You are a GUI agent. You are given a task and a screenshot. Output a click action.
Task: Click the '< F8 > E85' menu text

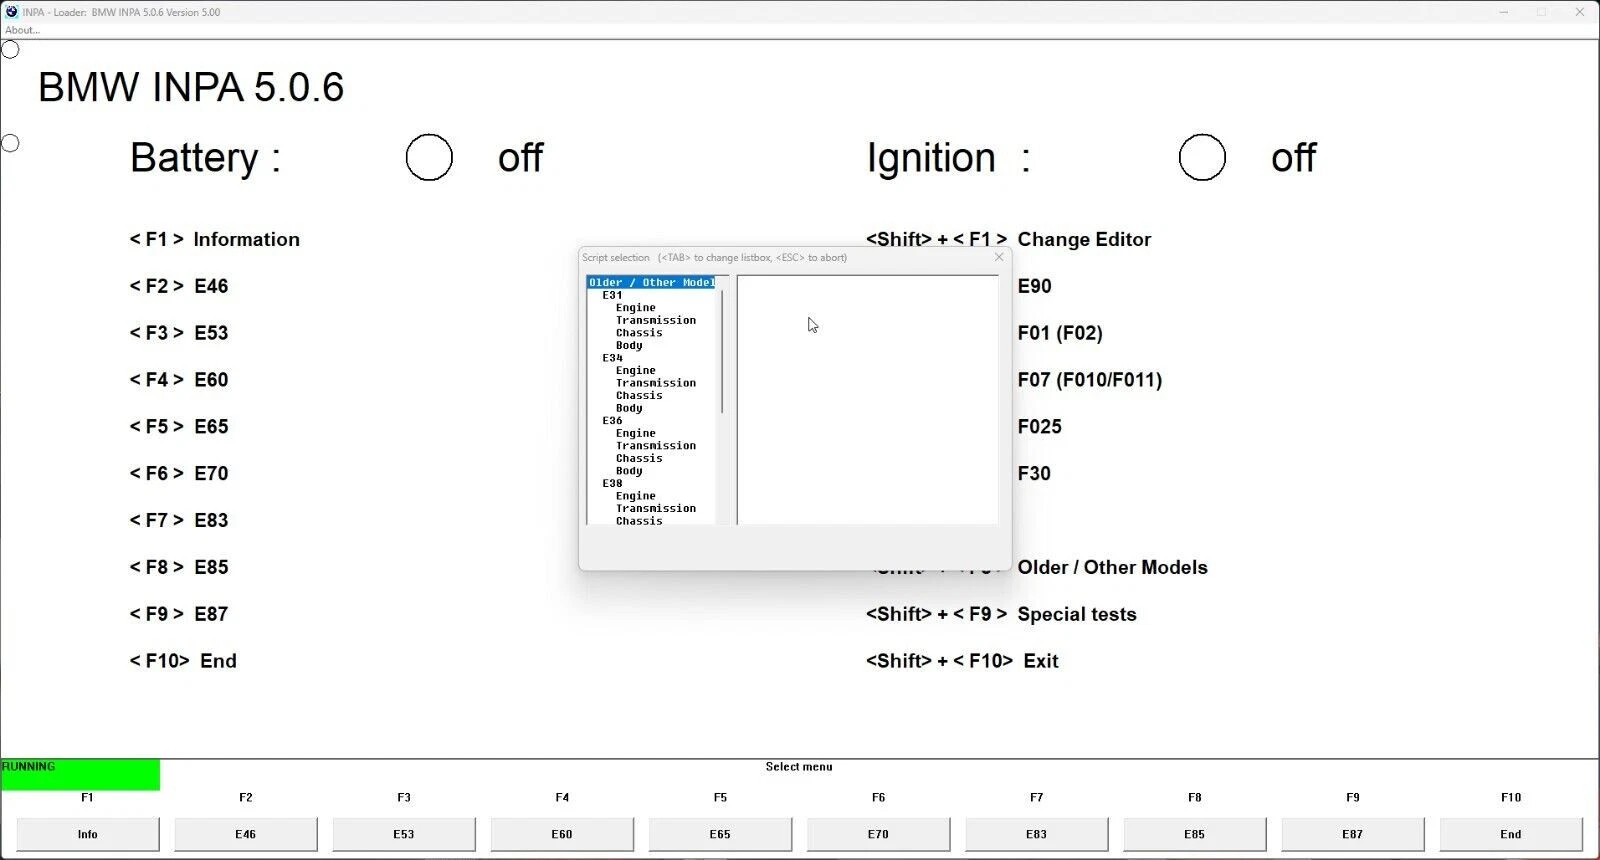[179, 568]
